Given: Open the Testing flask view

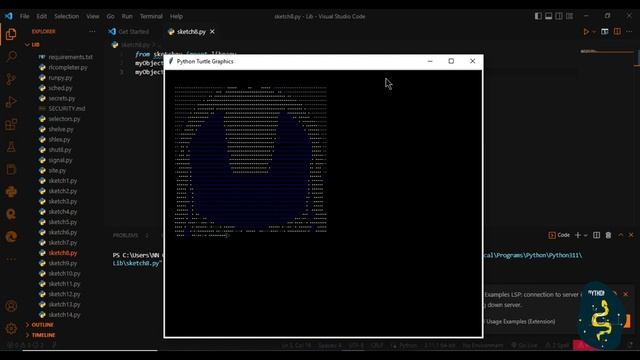Looking at the screenshot, I should (11, 147).
